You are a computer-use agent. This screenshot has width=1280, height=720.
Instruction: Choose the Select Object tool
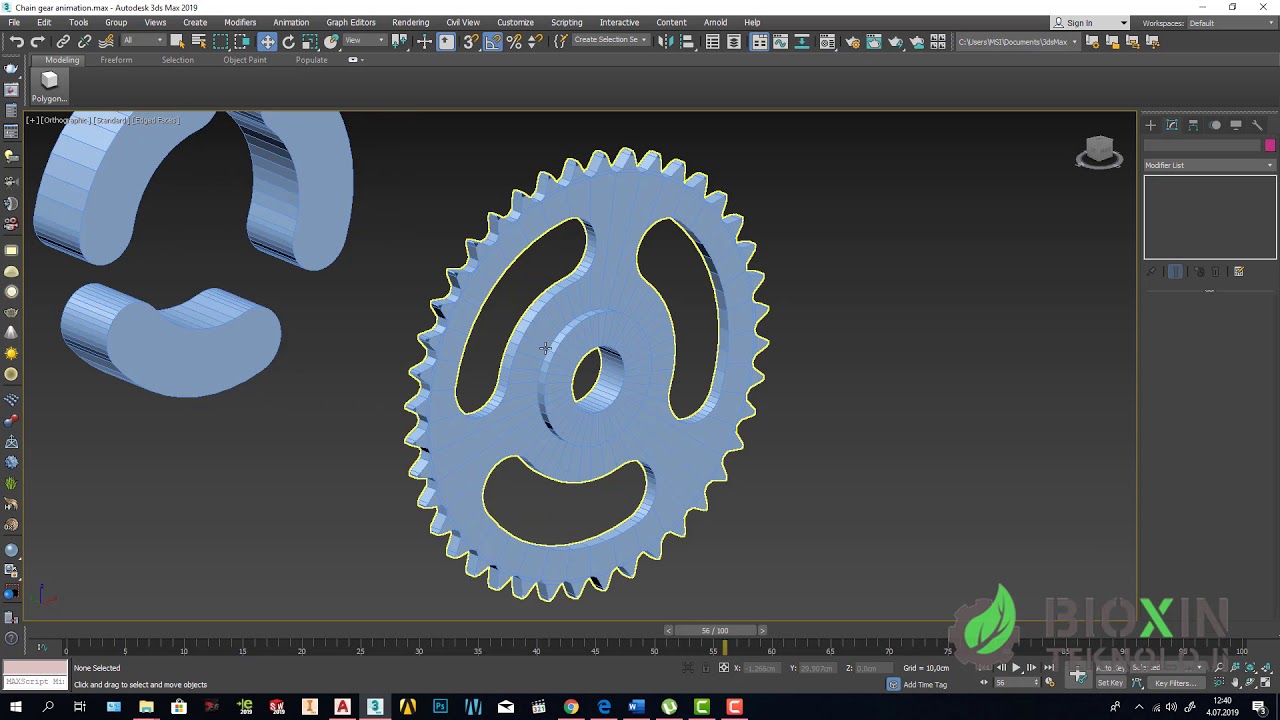(177, 41)
